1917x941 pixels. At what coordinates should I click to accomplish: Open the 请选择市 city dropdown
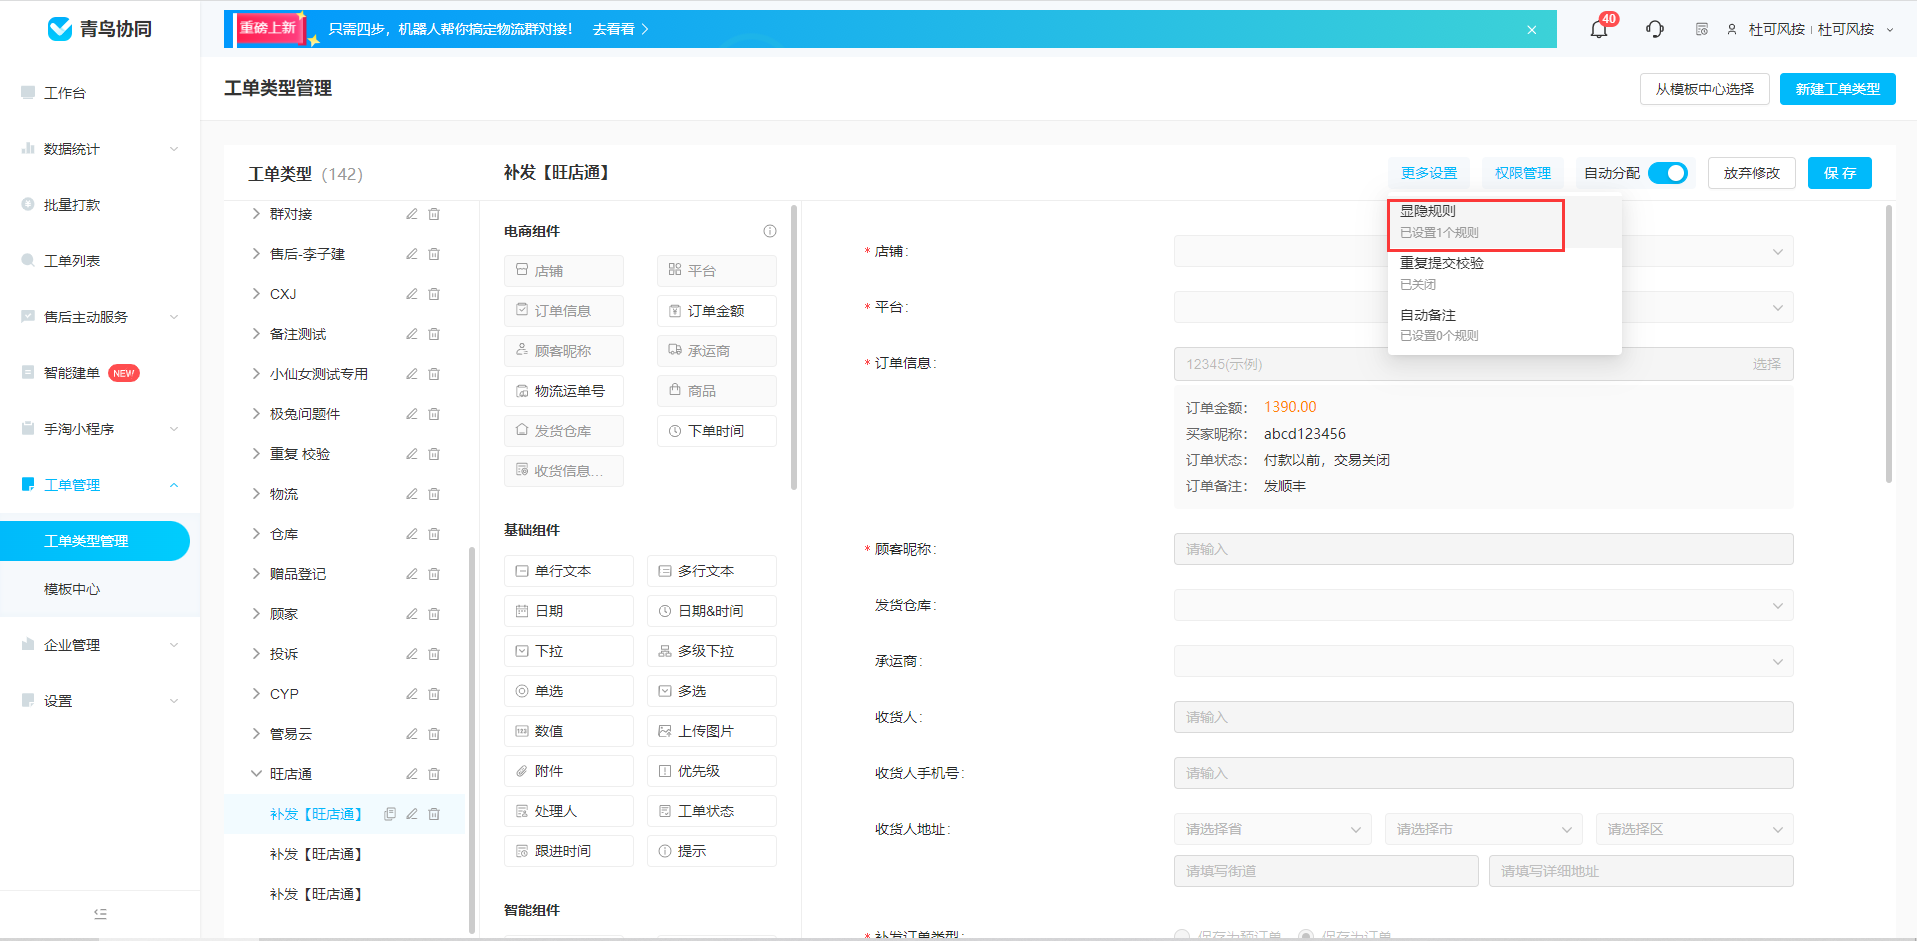(1484, 829)
